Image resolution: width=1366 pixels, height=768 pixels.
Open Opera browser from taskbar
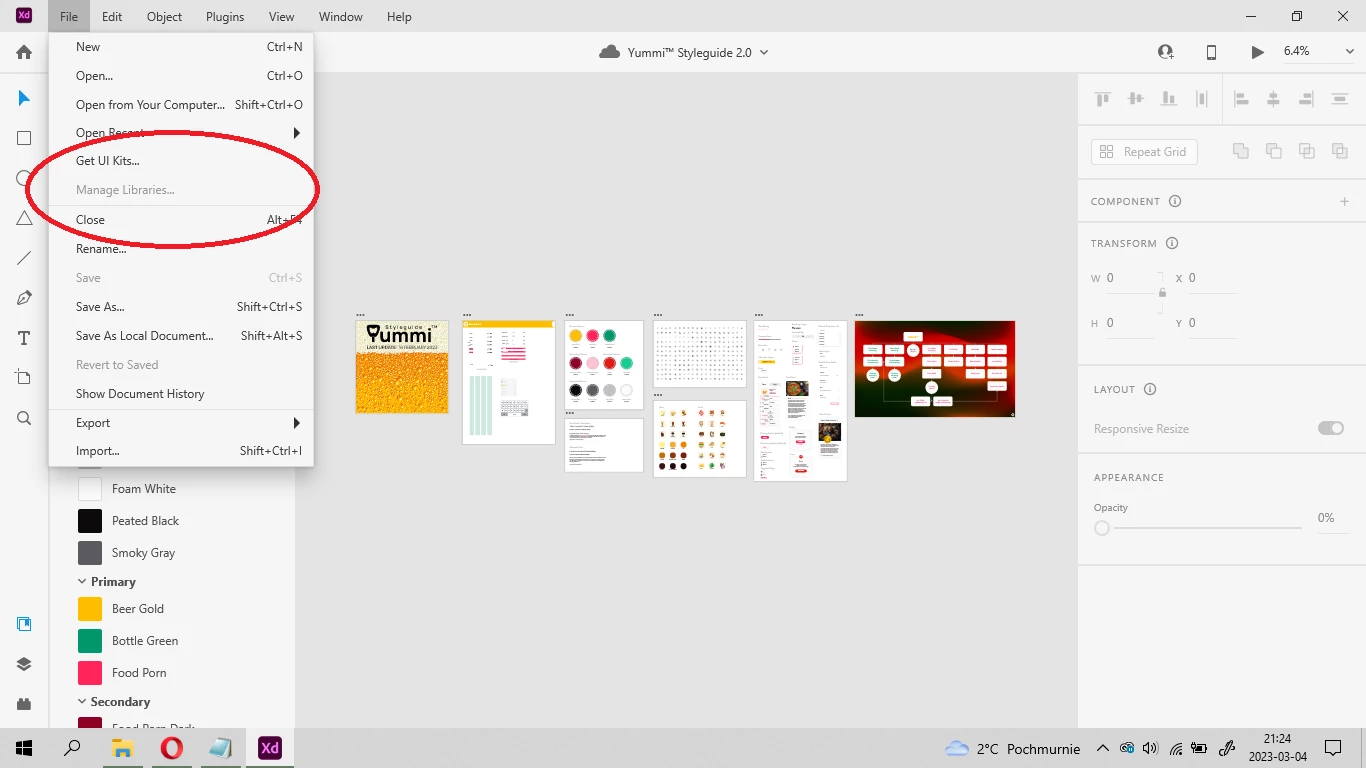(171, 748)
